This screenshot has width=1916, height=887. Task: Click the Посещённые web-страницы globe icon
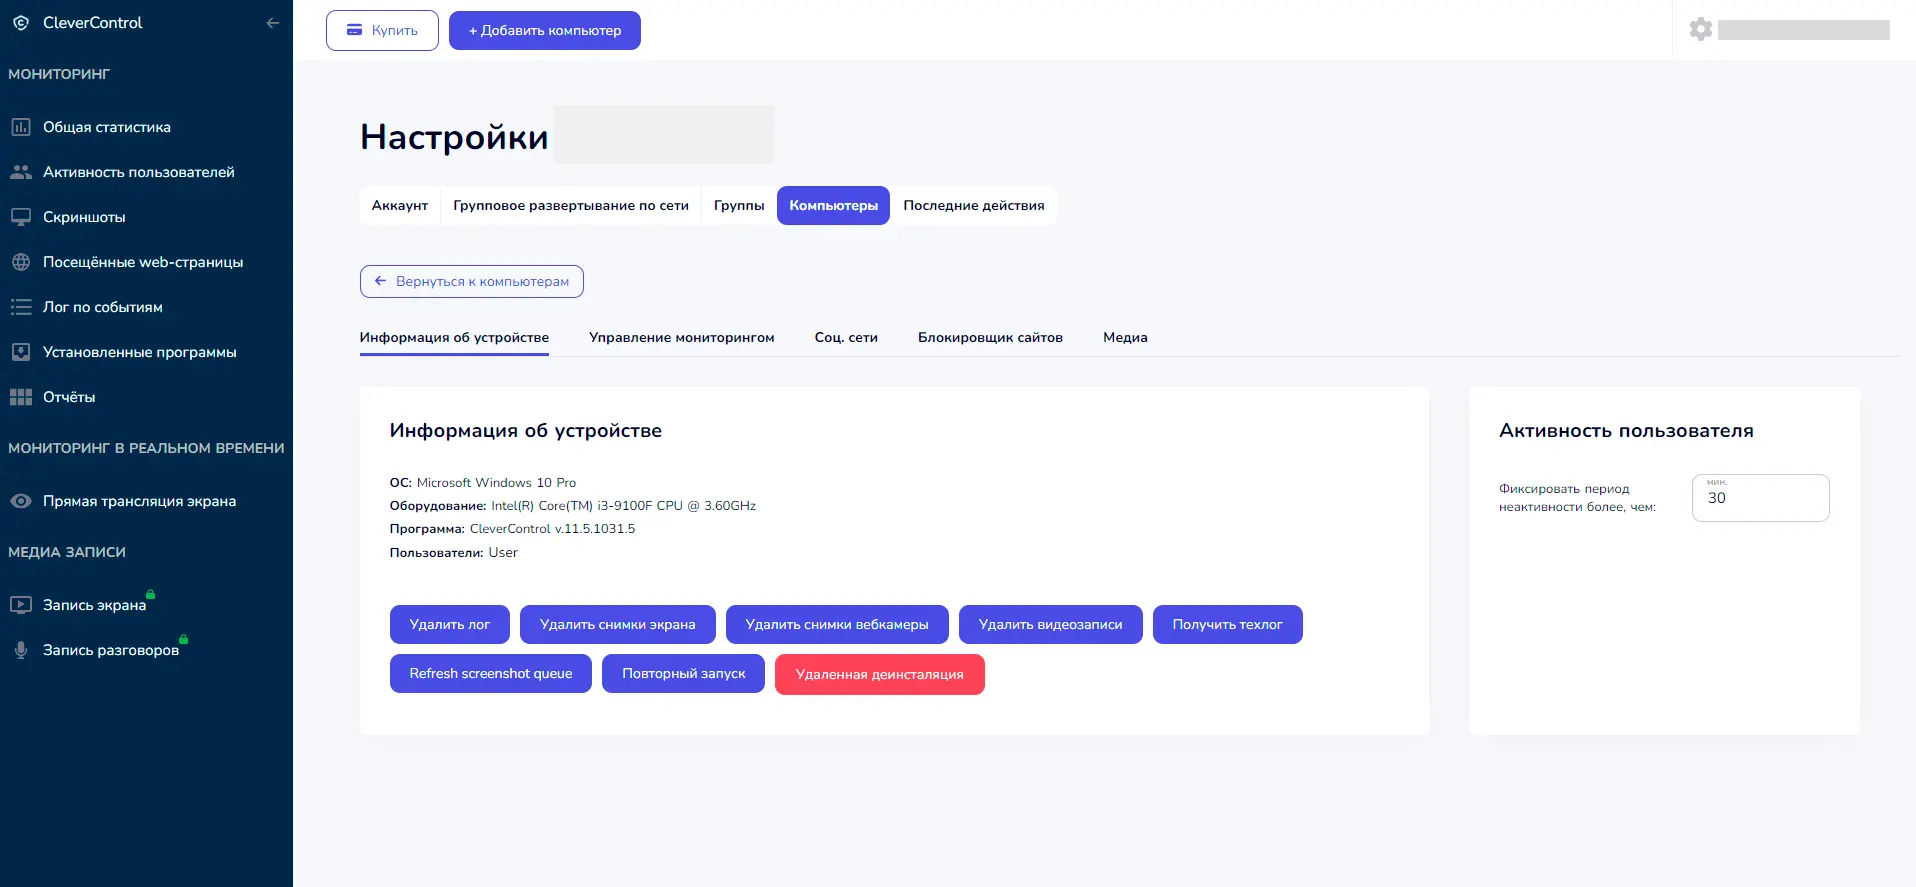(21, 262)
